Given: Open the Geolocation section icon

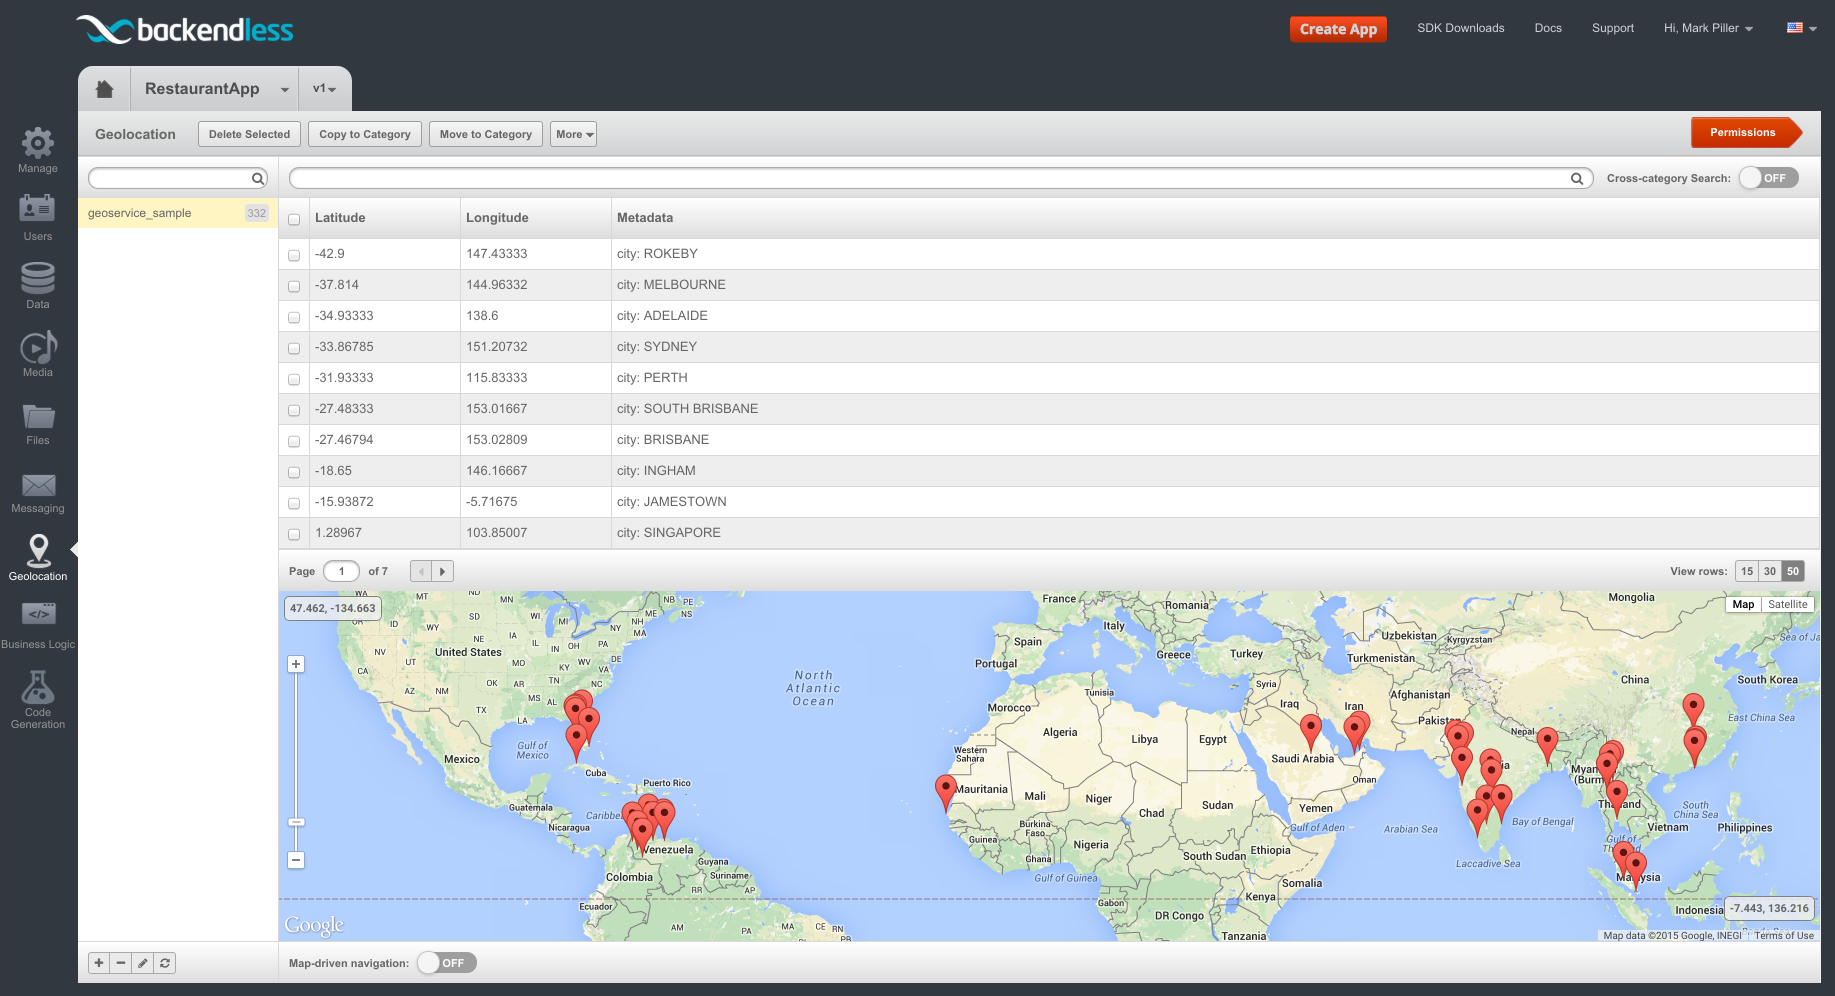Looking at the screenshot, I should point(38,553).
